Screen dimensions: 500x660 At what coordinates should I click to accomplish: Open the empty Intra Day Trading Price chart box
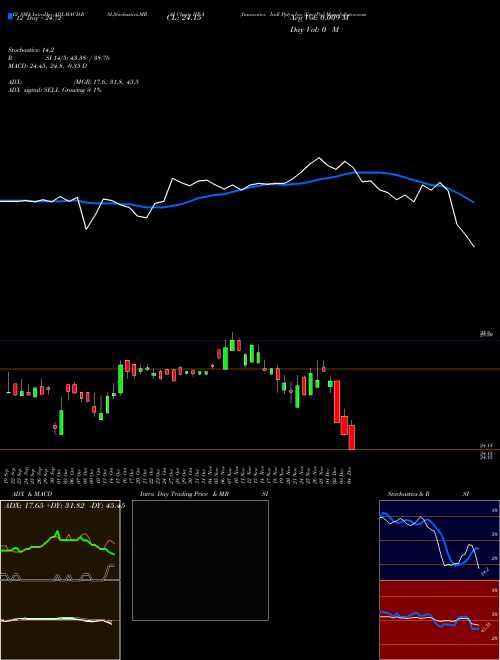[x=200, y=560]
